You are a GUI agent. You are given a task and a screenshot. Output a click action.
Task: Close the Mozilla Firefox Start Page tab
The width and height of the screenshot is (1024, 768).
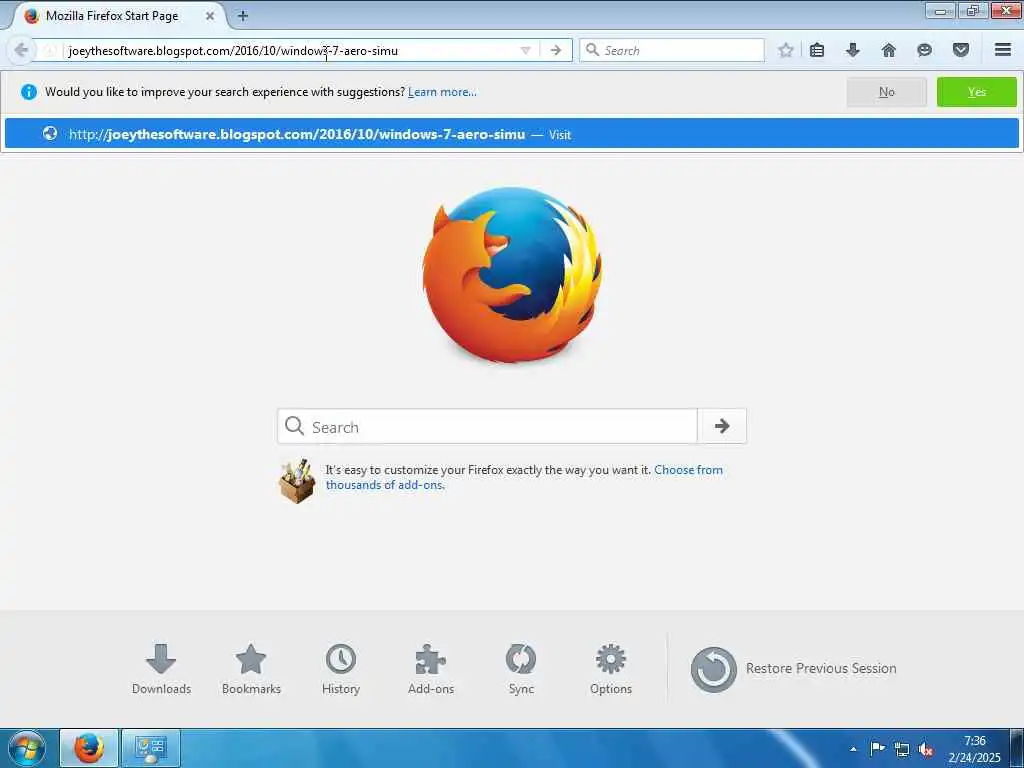[x=210, y=16]
